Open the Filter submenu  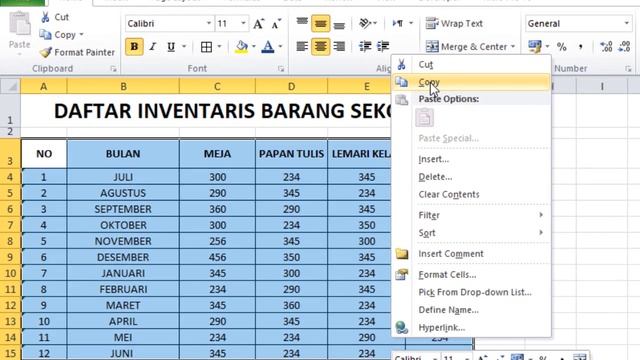[471, 215]
